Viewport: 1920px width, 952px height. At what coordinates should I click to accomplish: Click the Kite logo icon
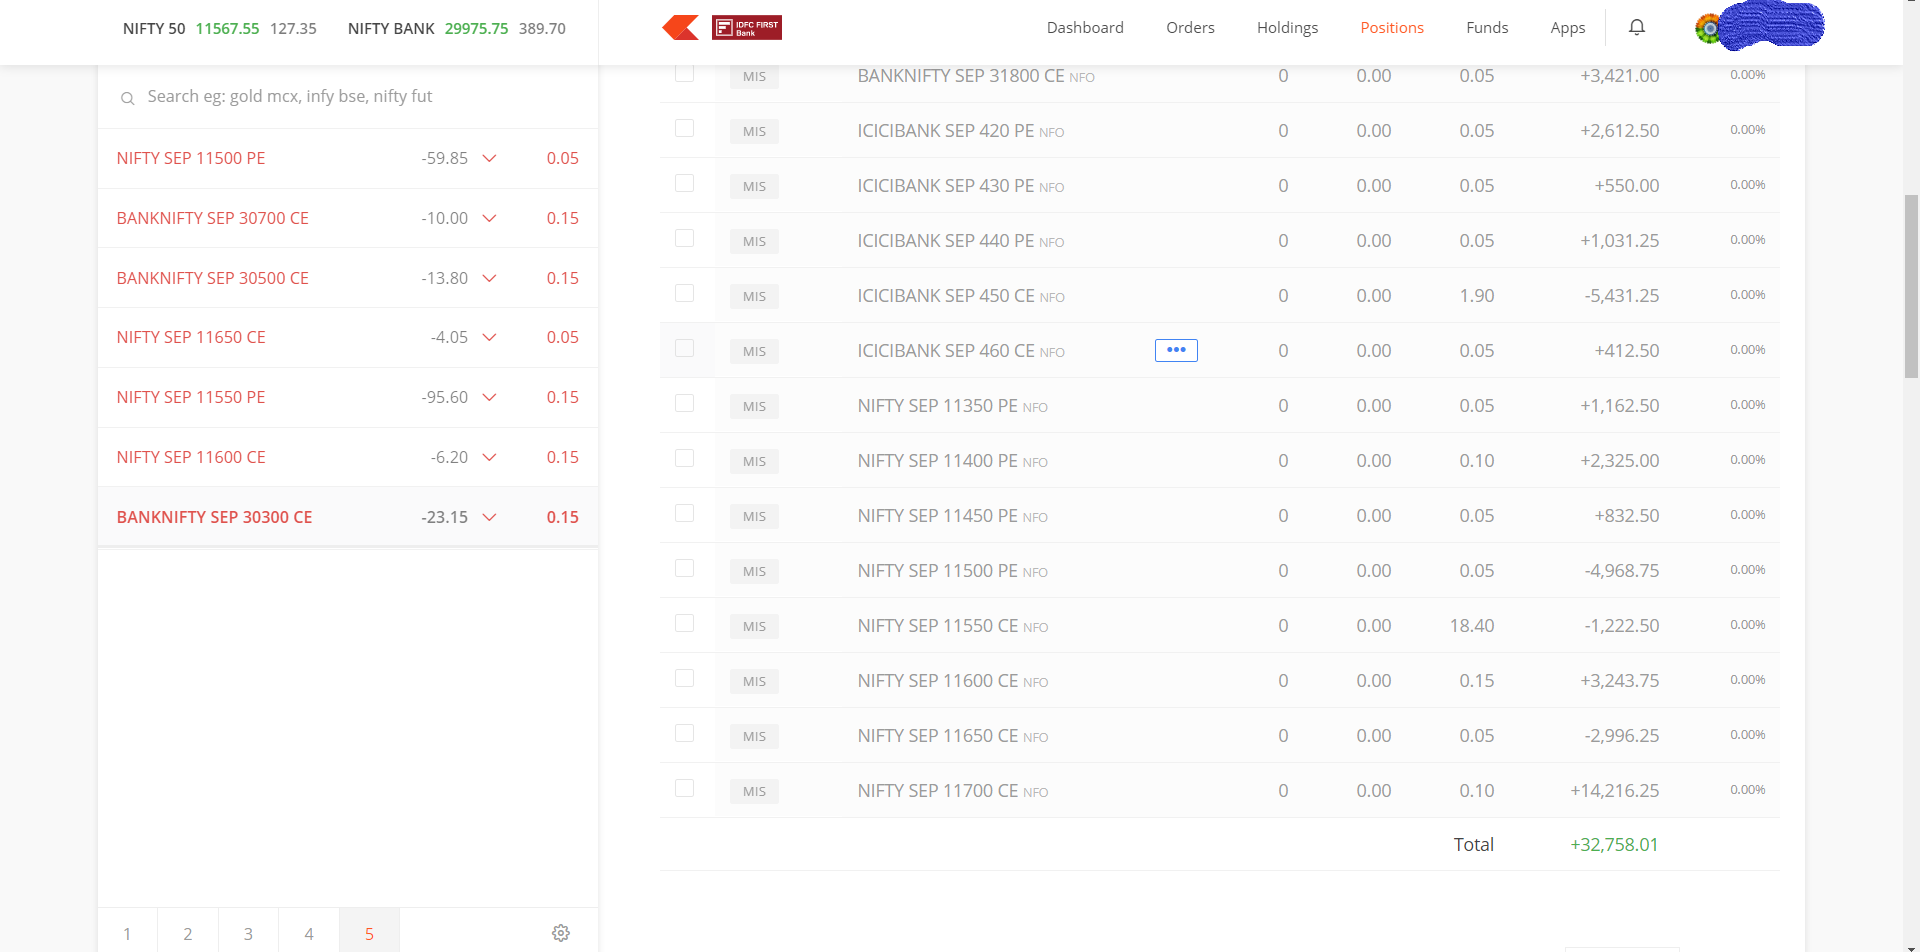680,28
